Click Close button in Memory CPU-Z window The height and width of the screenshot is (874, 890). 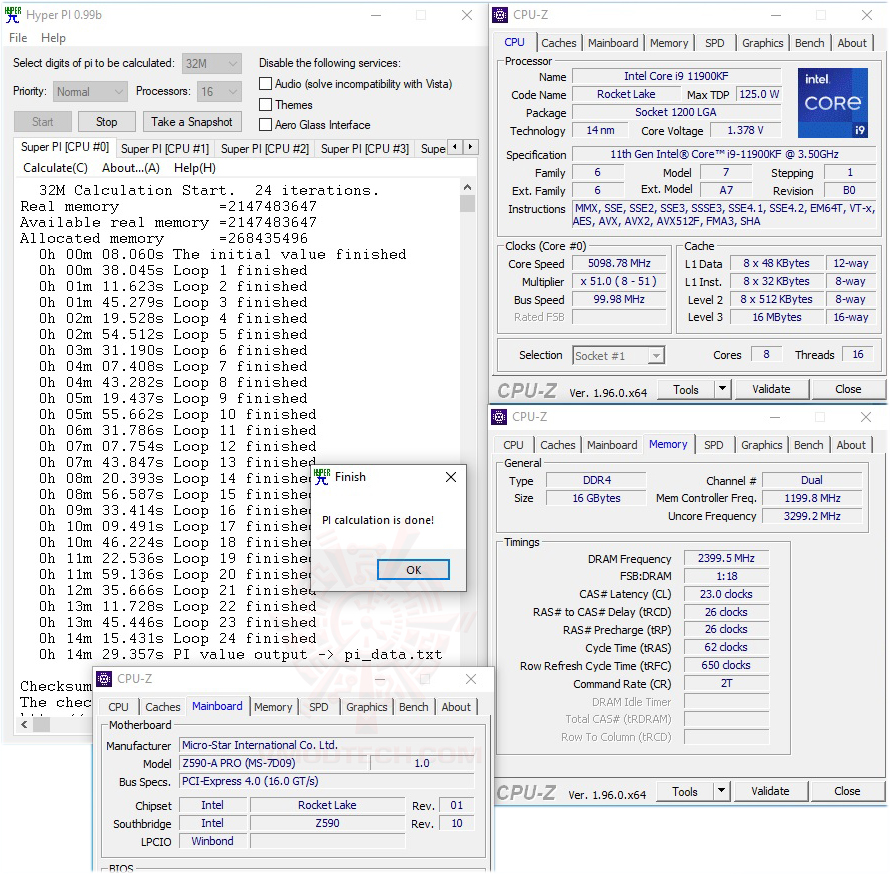pos(847,791)
